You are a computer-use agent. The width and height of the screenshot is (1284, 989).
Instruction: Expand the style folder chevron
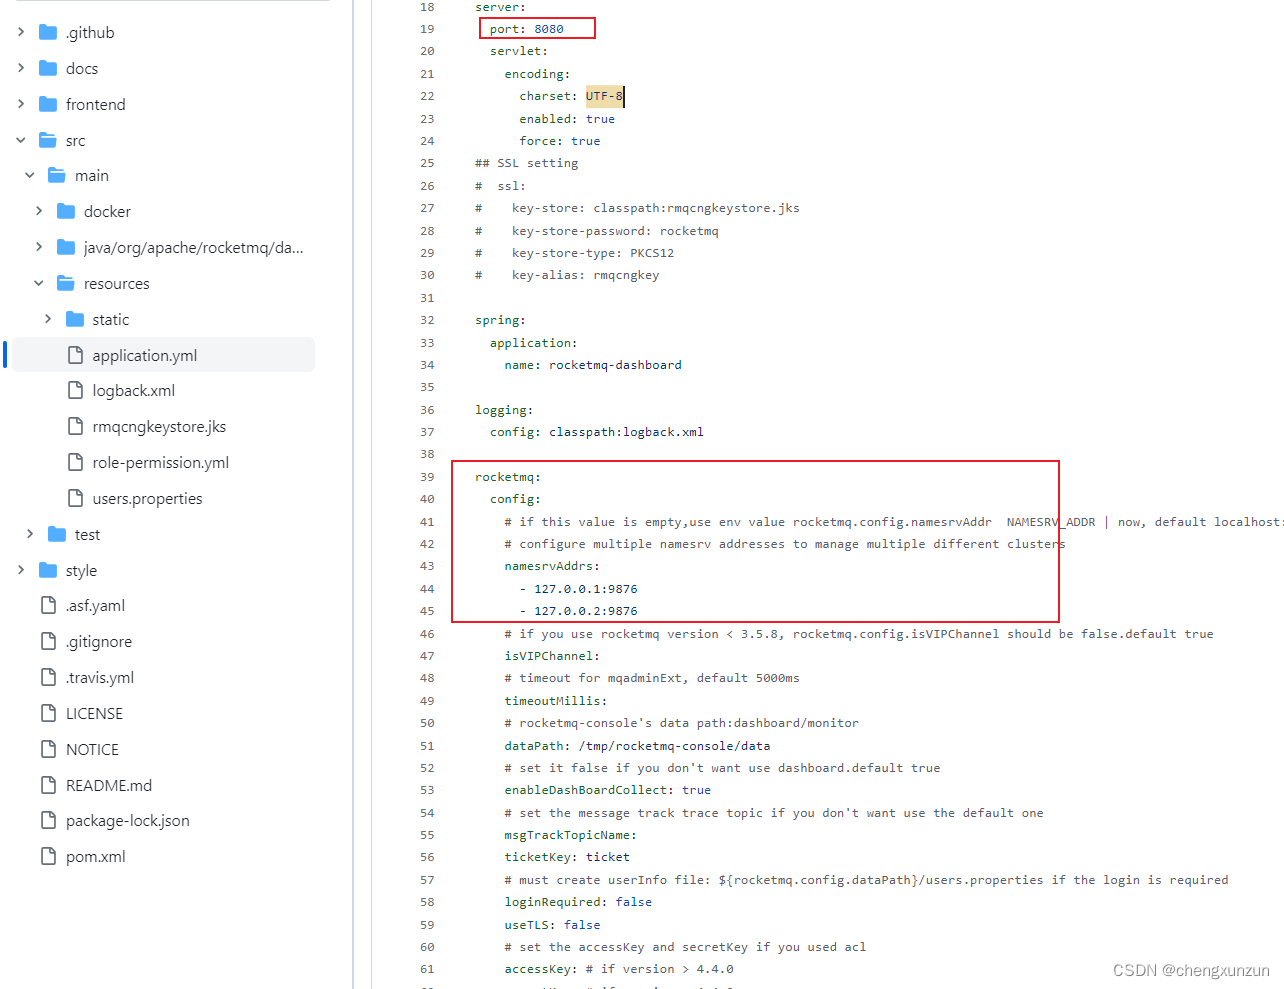(x=21, y=570)
